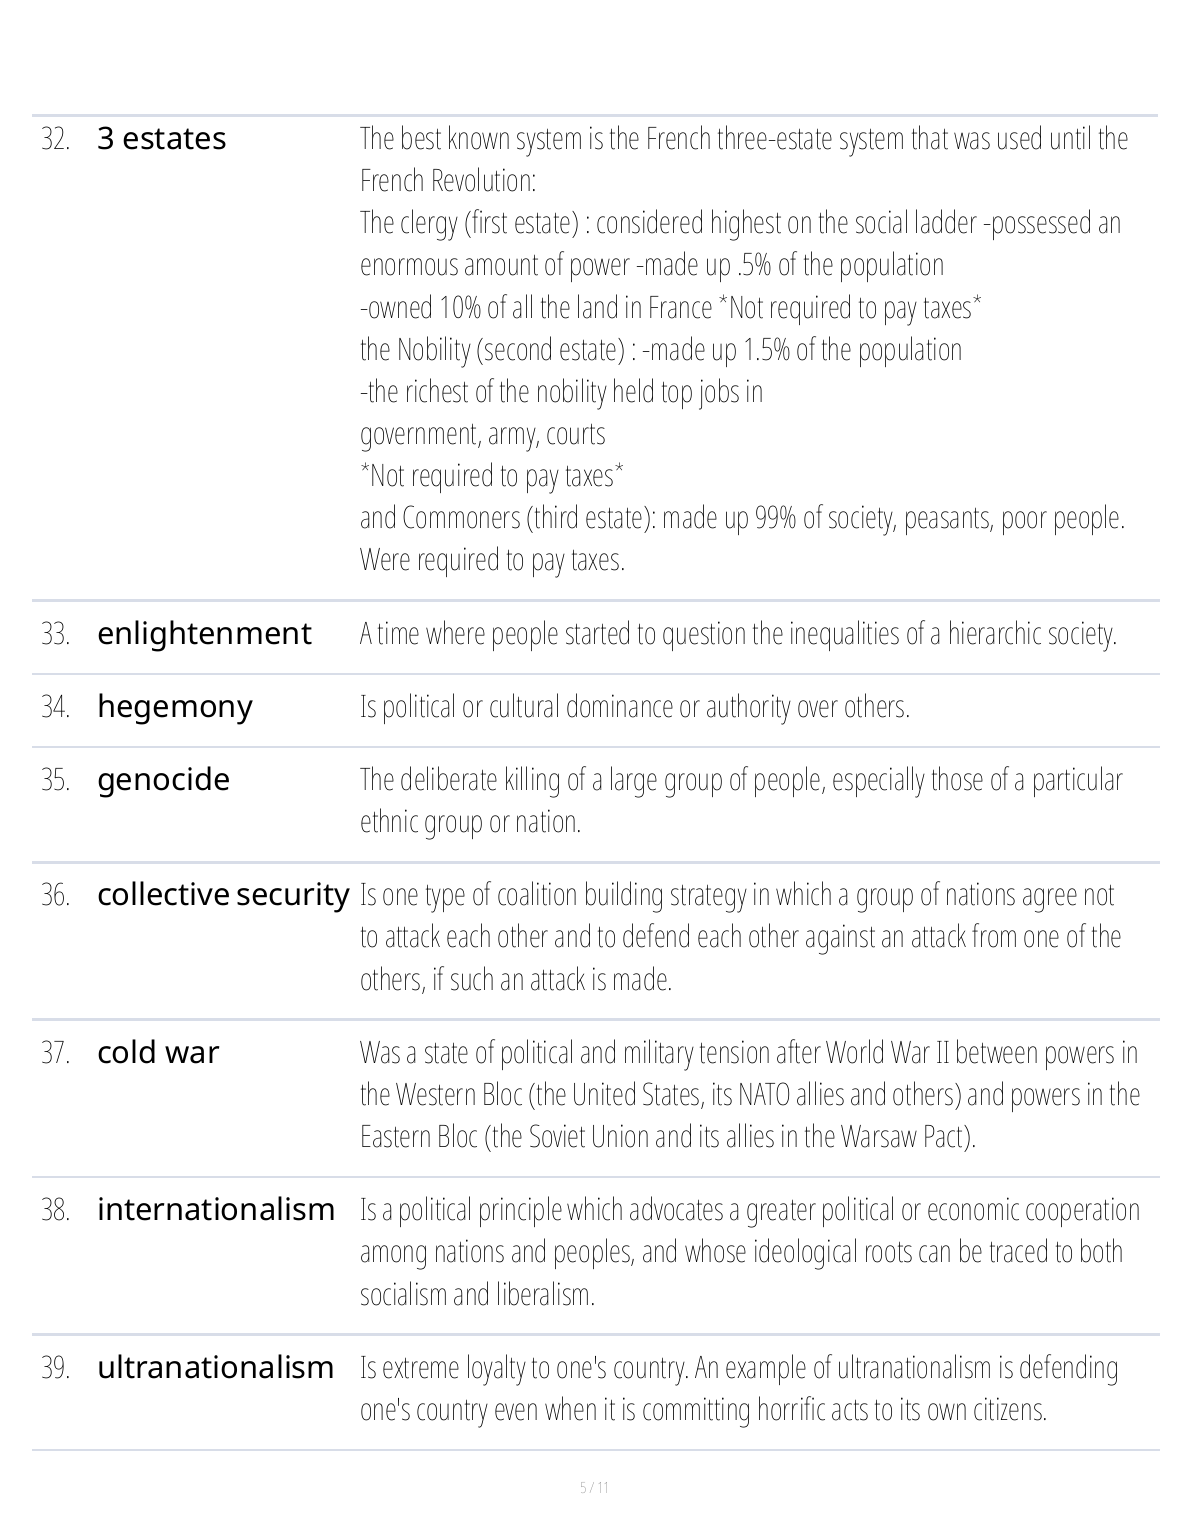Click row number 32
The image size is (1190, 1540).
(55, 139)
